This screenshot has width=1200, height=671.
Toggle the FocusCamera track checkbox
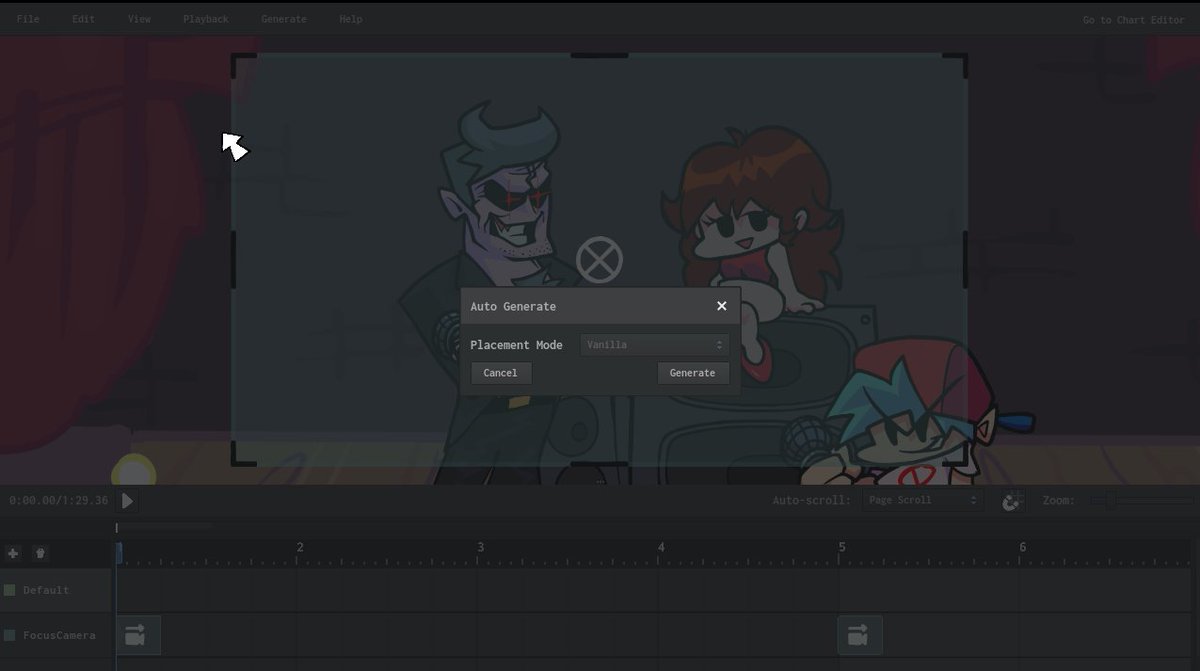pyautogui.click(x=10, y=635)
